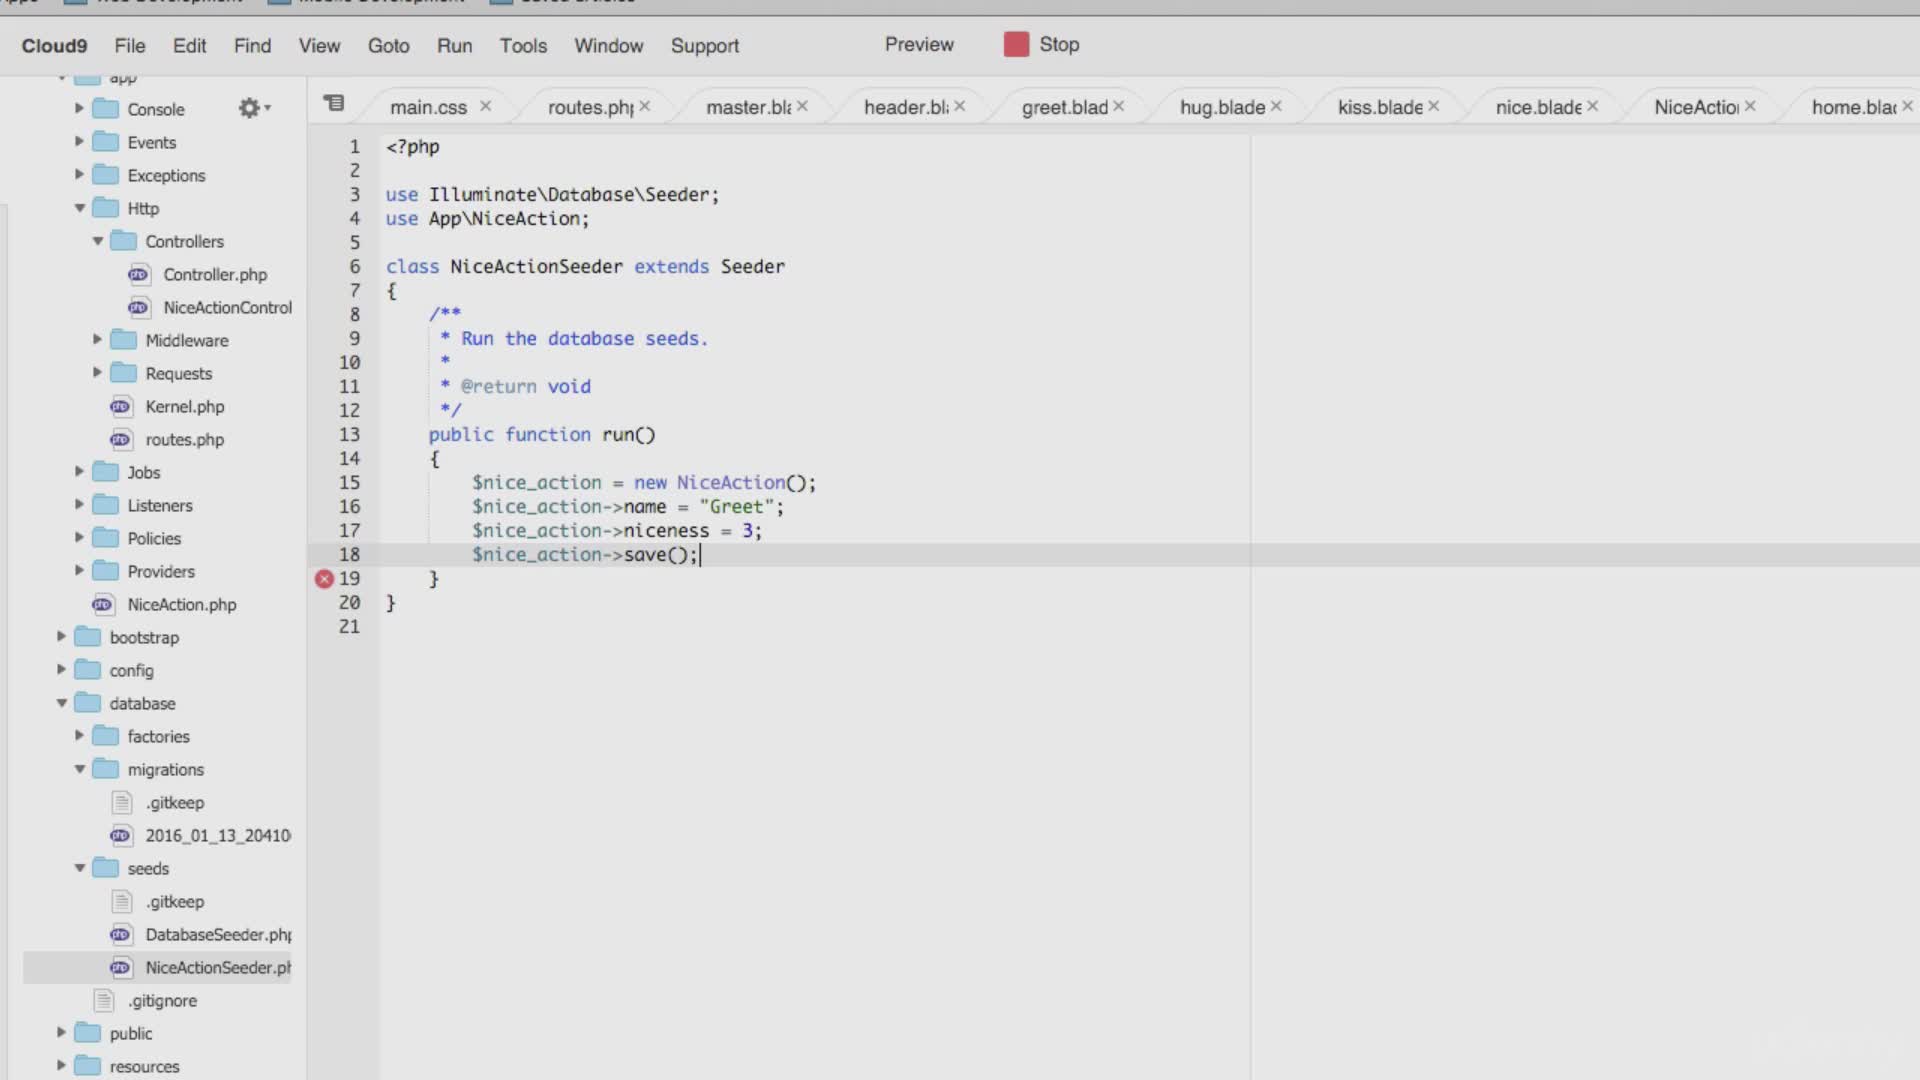Expand the Requests folder arrow

(97, 373)
